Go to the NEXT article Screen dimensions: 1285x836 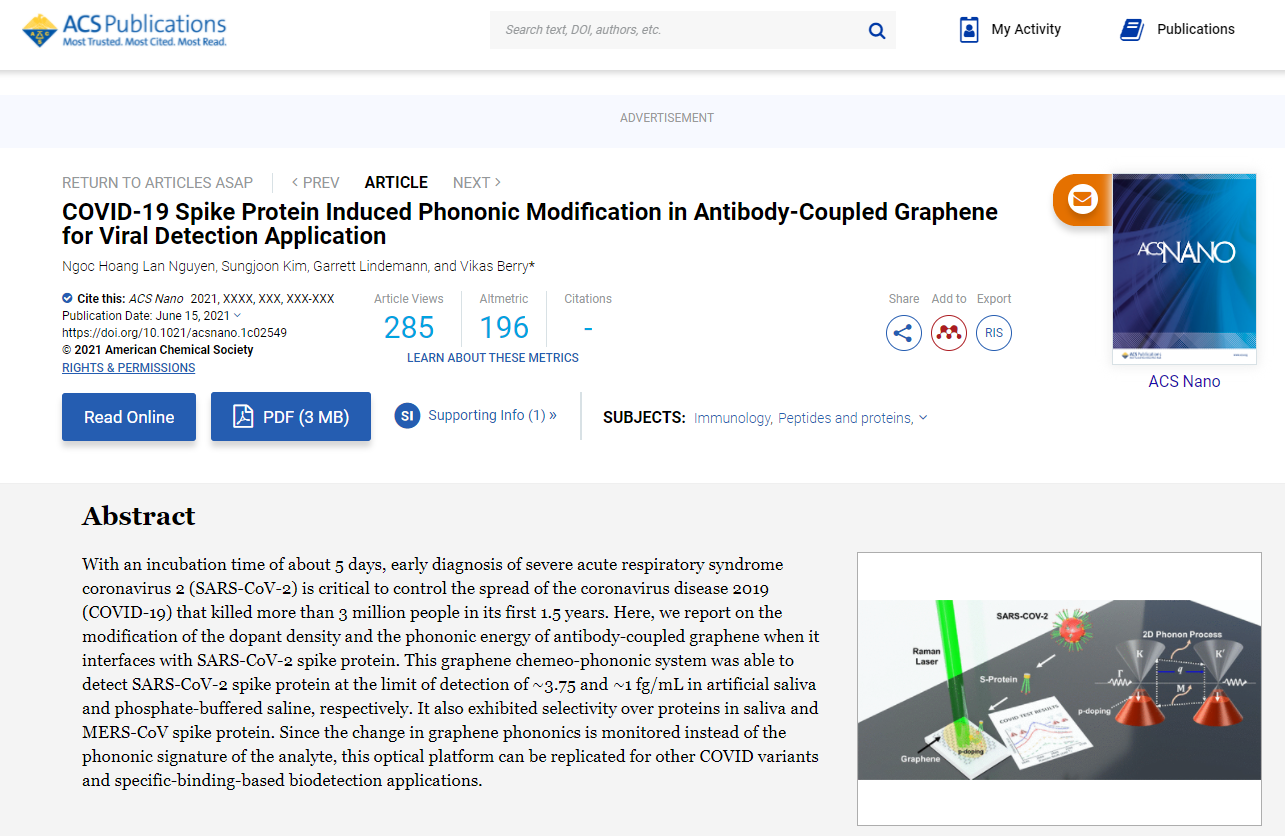[x=477, y=182]
